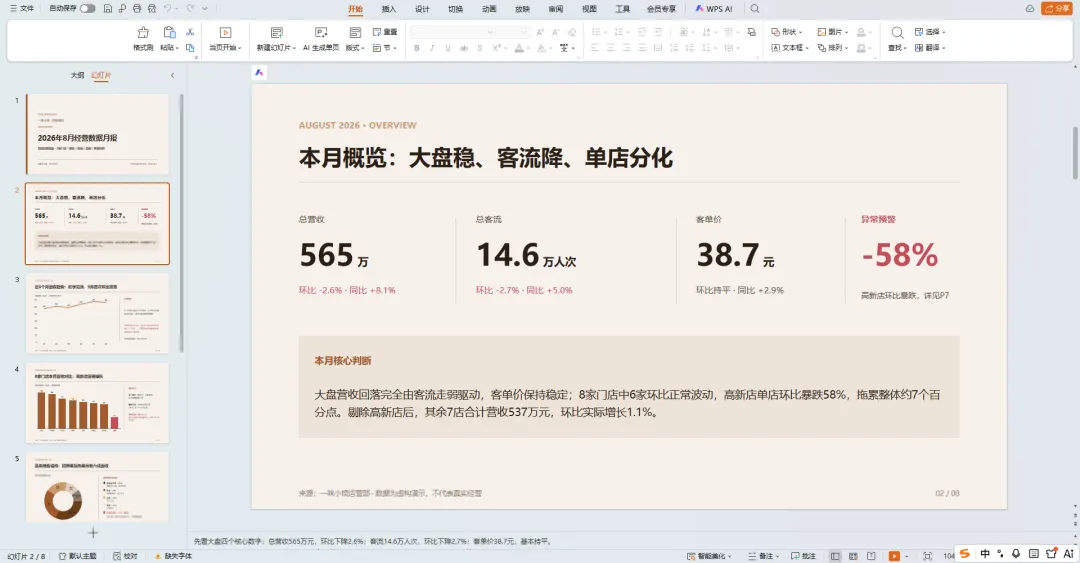
Task: Toggle the 备注 notes button in status bar
Action: tap(764, 556)
